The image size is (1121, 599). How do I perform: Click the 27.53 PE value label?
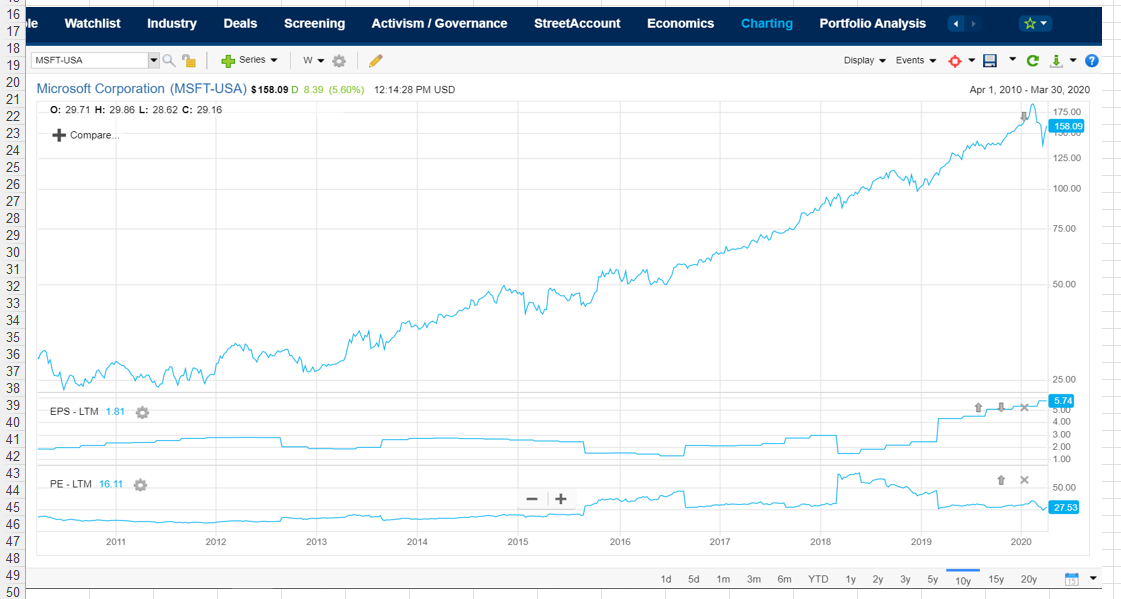(1064, 508)
